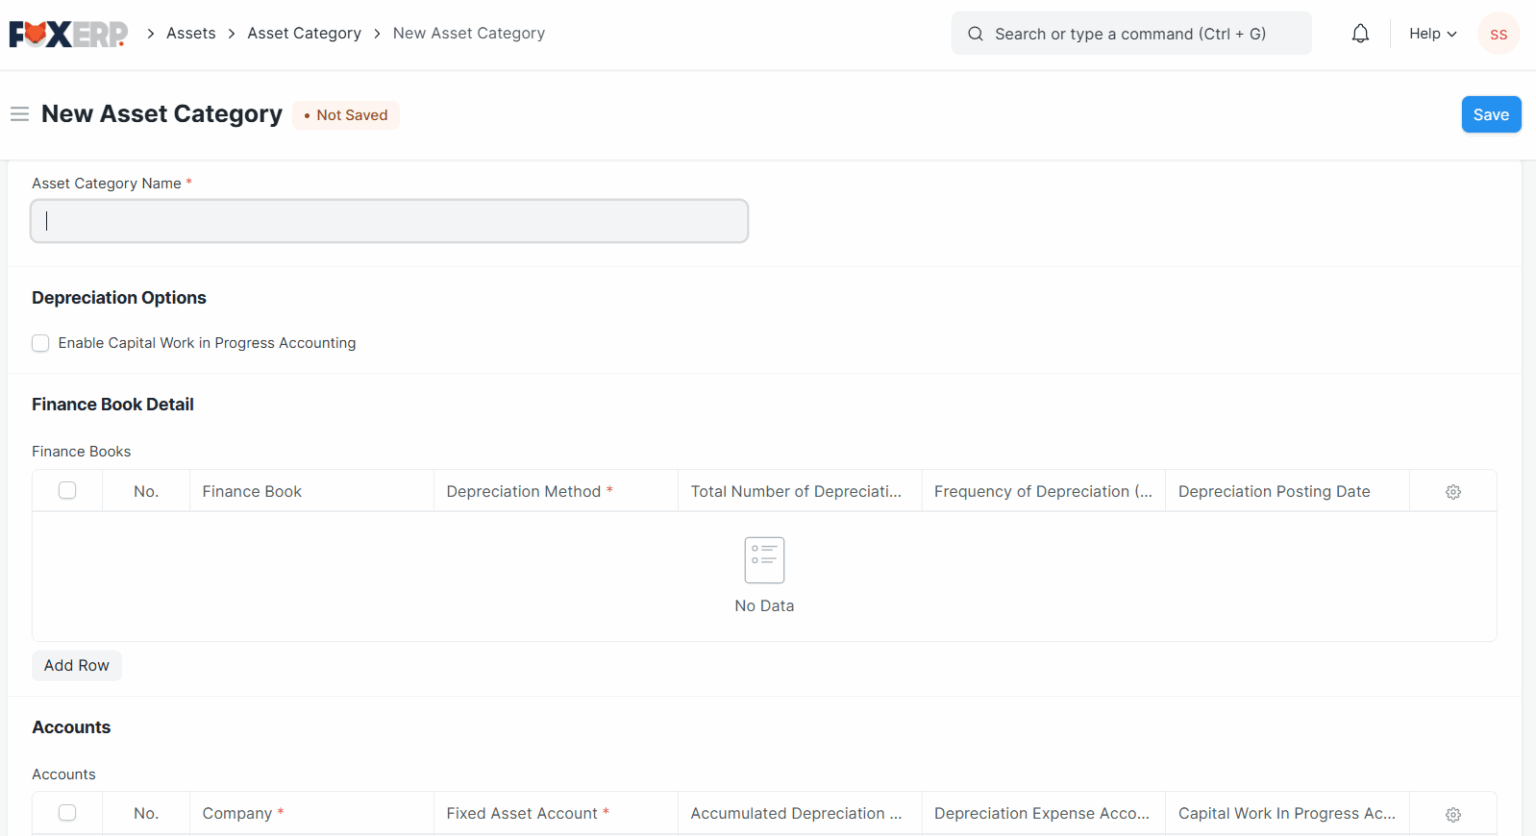Click inside the Asset Category Name field
The width and height of the screenshot is (1536, 836).
389,220
